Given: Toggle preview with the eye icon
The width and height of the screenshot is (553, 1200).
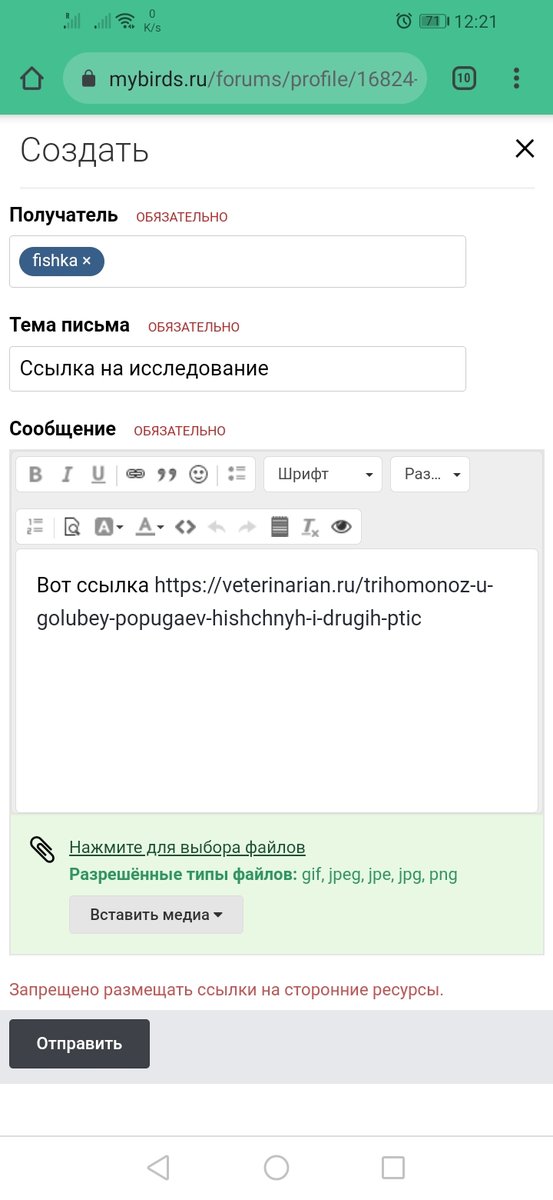Looking at the screenshot, I should [x=342, y=527].
